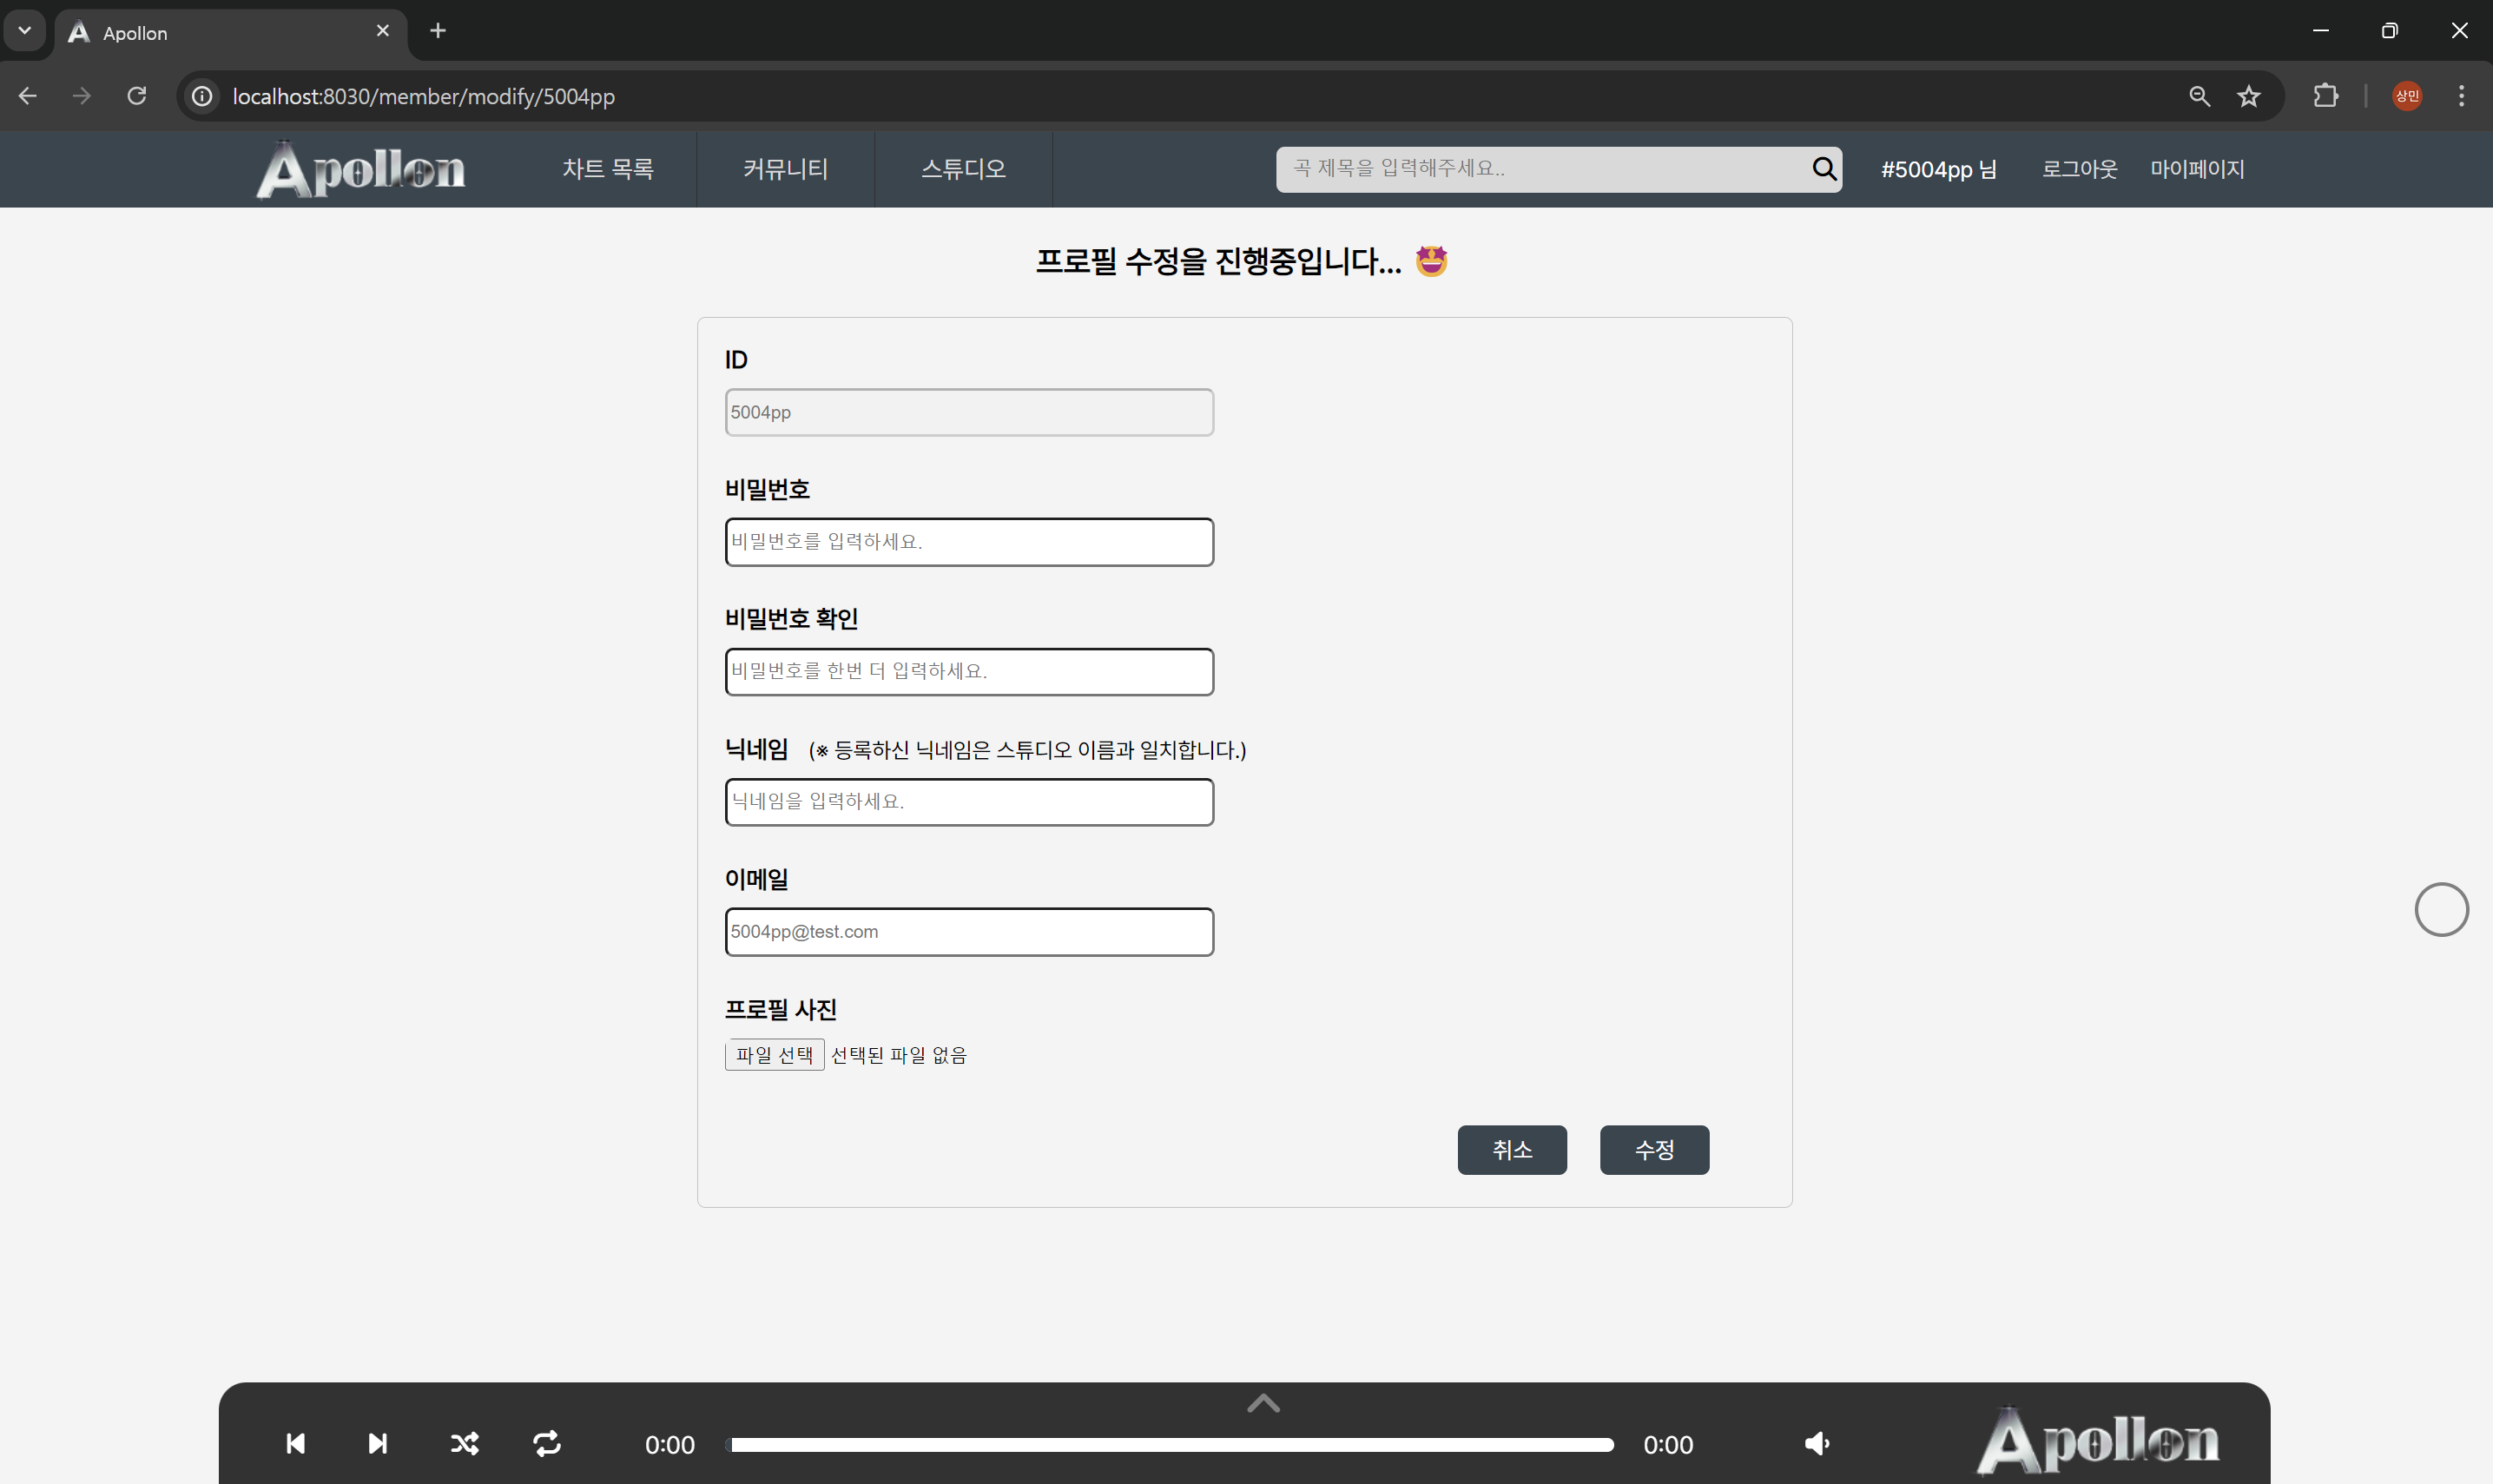The image size is (2493, 1484).
Task: Skip to next track in player
Action: click(377, 1443)
